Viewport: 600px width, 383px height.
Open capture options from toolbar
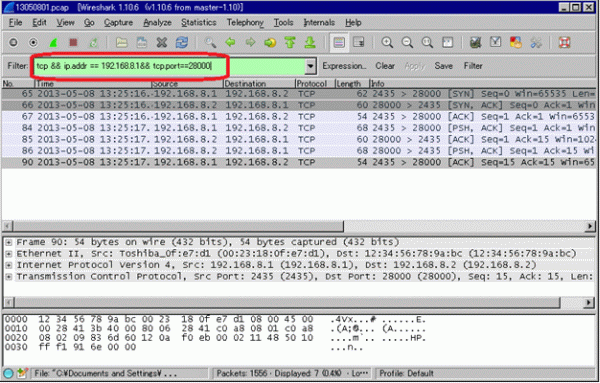pos(33,42)
